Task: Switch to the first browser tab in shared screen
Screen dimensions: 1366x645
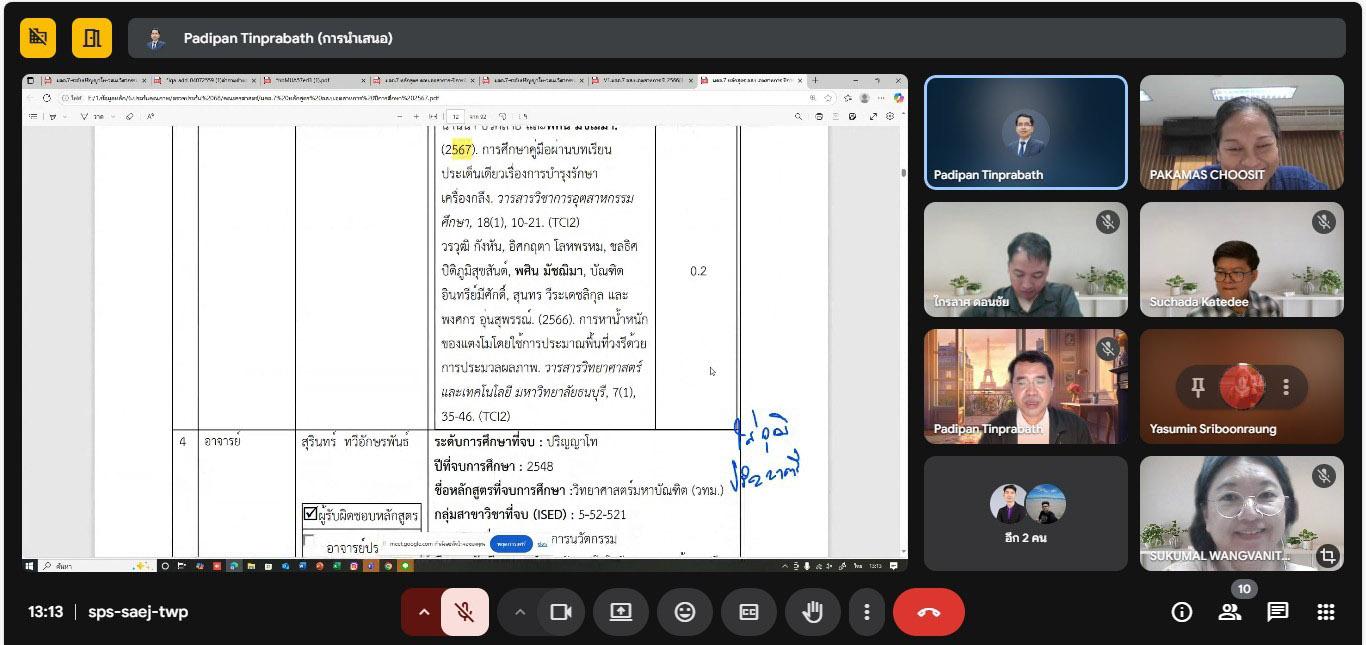Action: (x=94, y=80)
